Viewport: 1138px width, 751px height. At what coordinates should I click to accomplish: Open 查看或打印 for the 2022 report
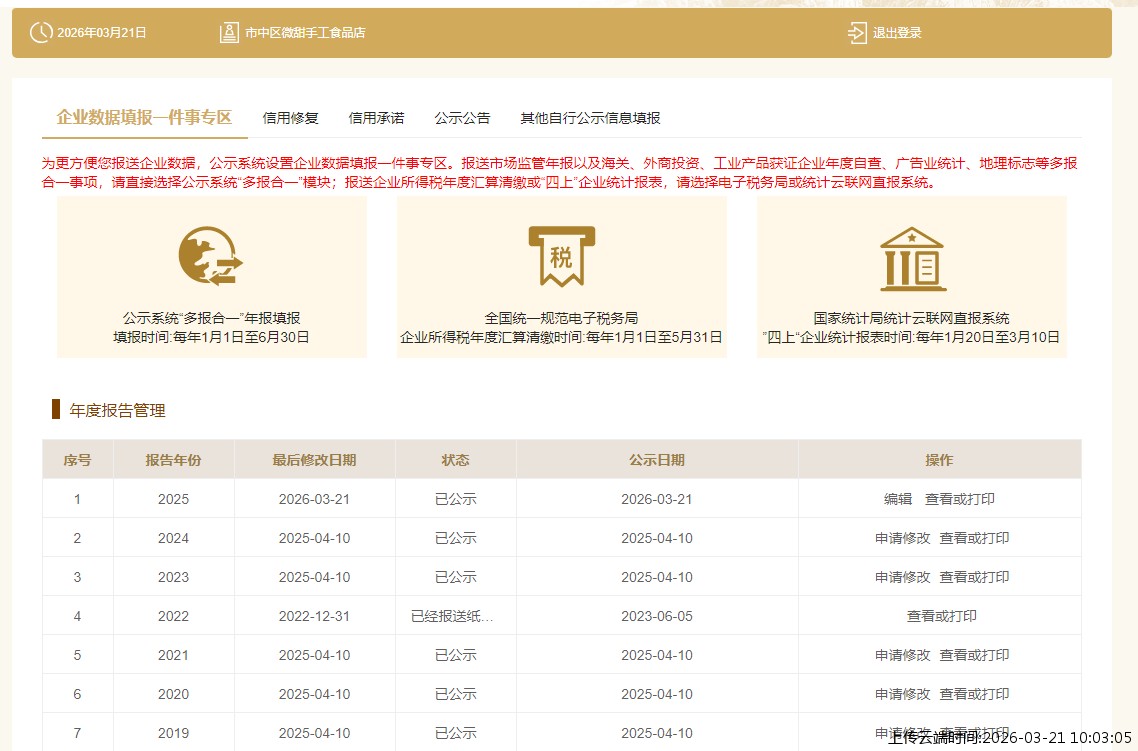point(939,616)
